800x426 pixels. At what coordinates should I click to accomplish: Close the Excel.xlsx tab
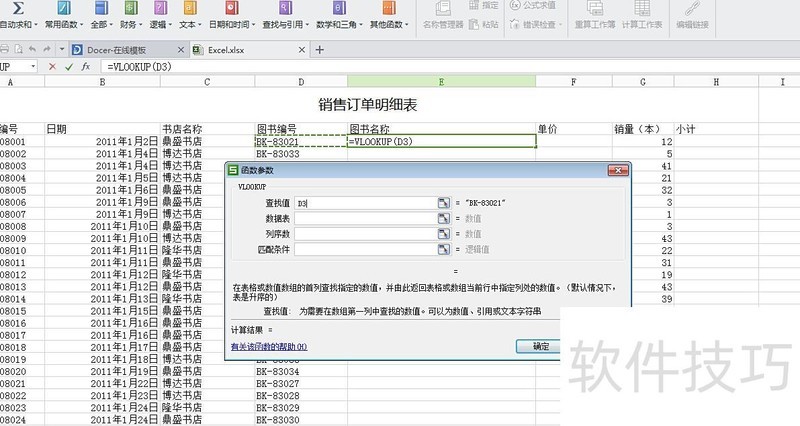[x=302, y=50]
